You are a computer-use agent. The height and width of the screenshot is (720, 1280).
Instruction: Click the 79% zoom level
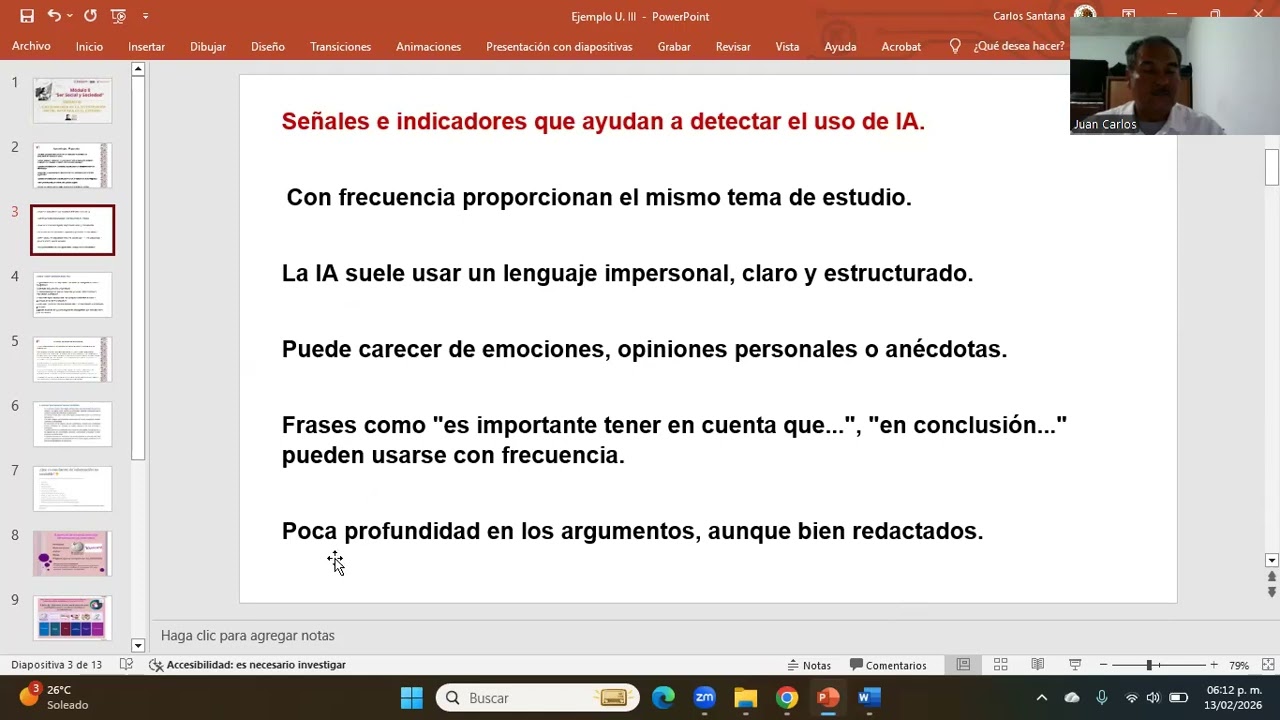[1239, 665]
